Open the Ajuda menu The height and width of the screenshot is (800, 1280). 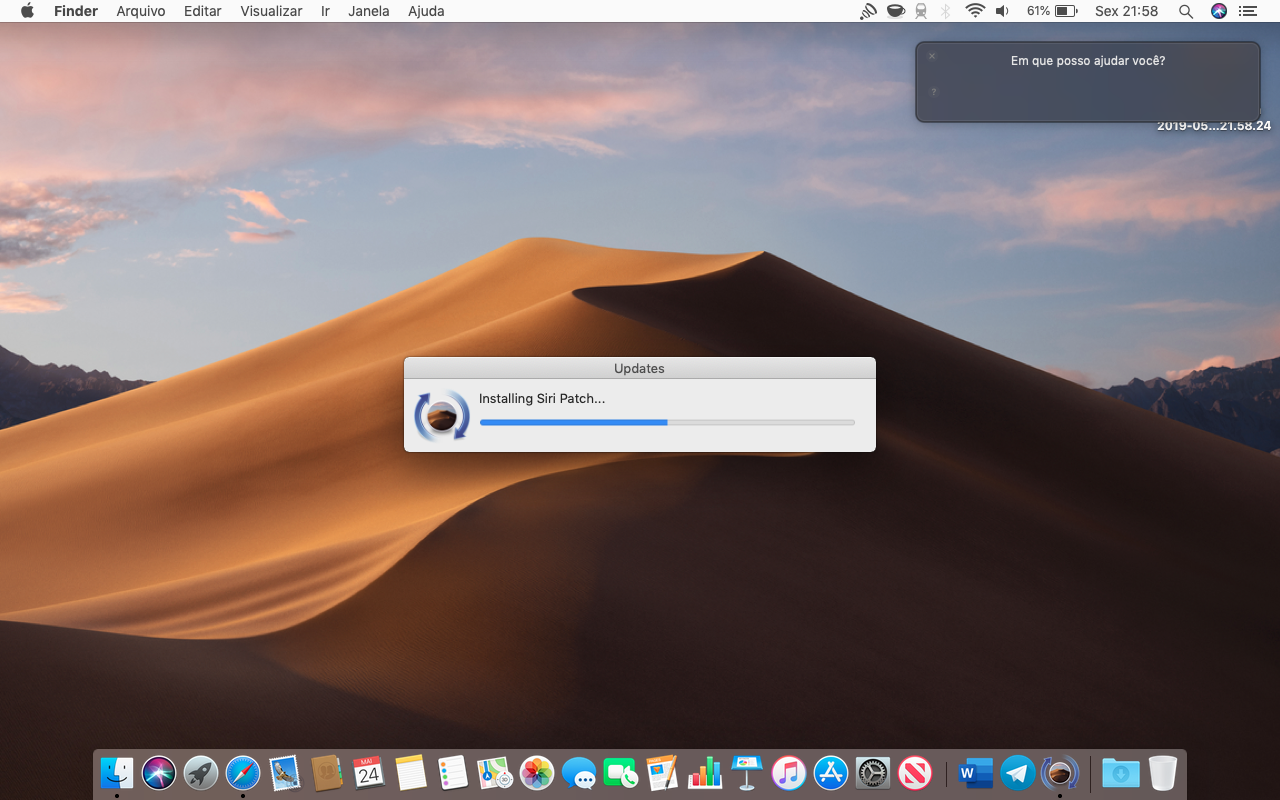click(x=426, y=11)
